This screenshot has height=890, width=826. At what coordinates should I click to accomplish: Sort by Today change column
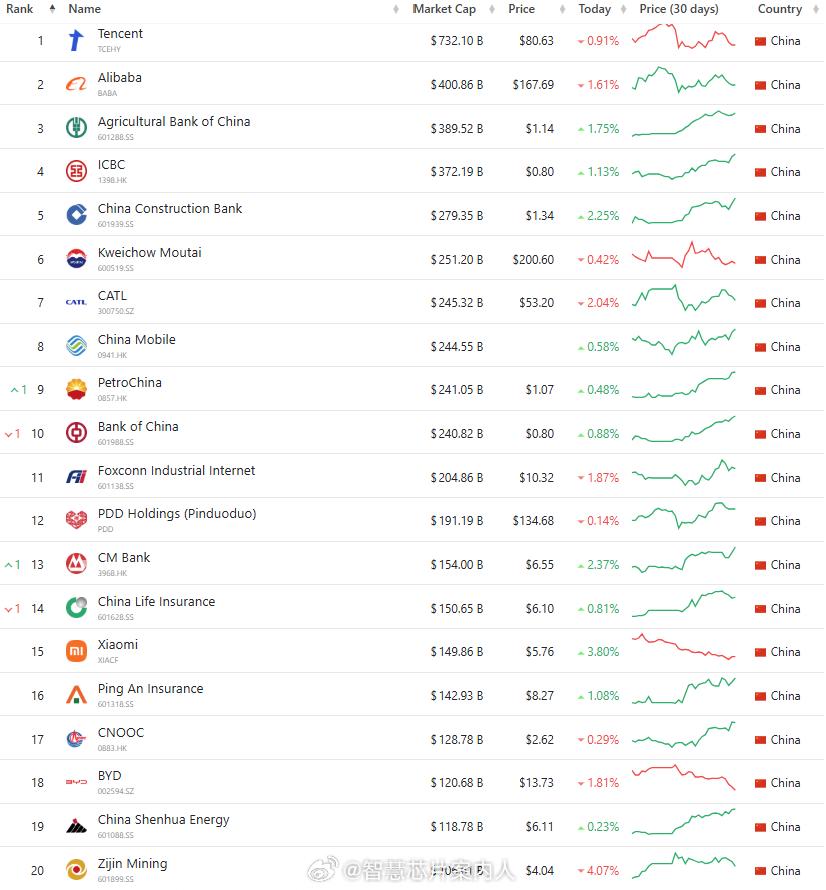(x=594, y=9)
